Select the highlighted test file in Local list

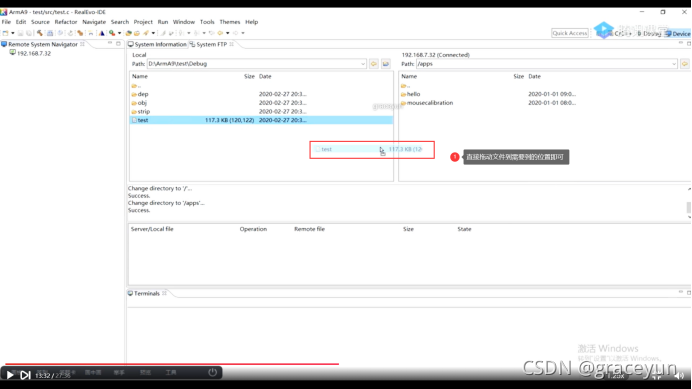click(x=261, y=120)
